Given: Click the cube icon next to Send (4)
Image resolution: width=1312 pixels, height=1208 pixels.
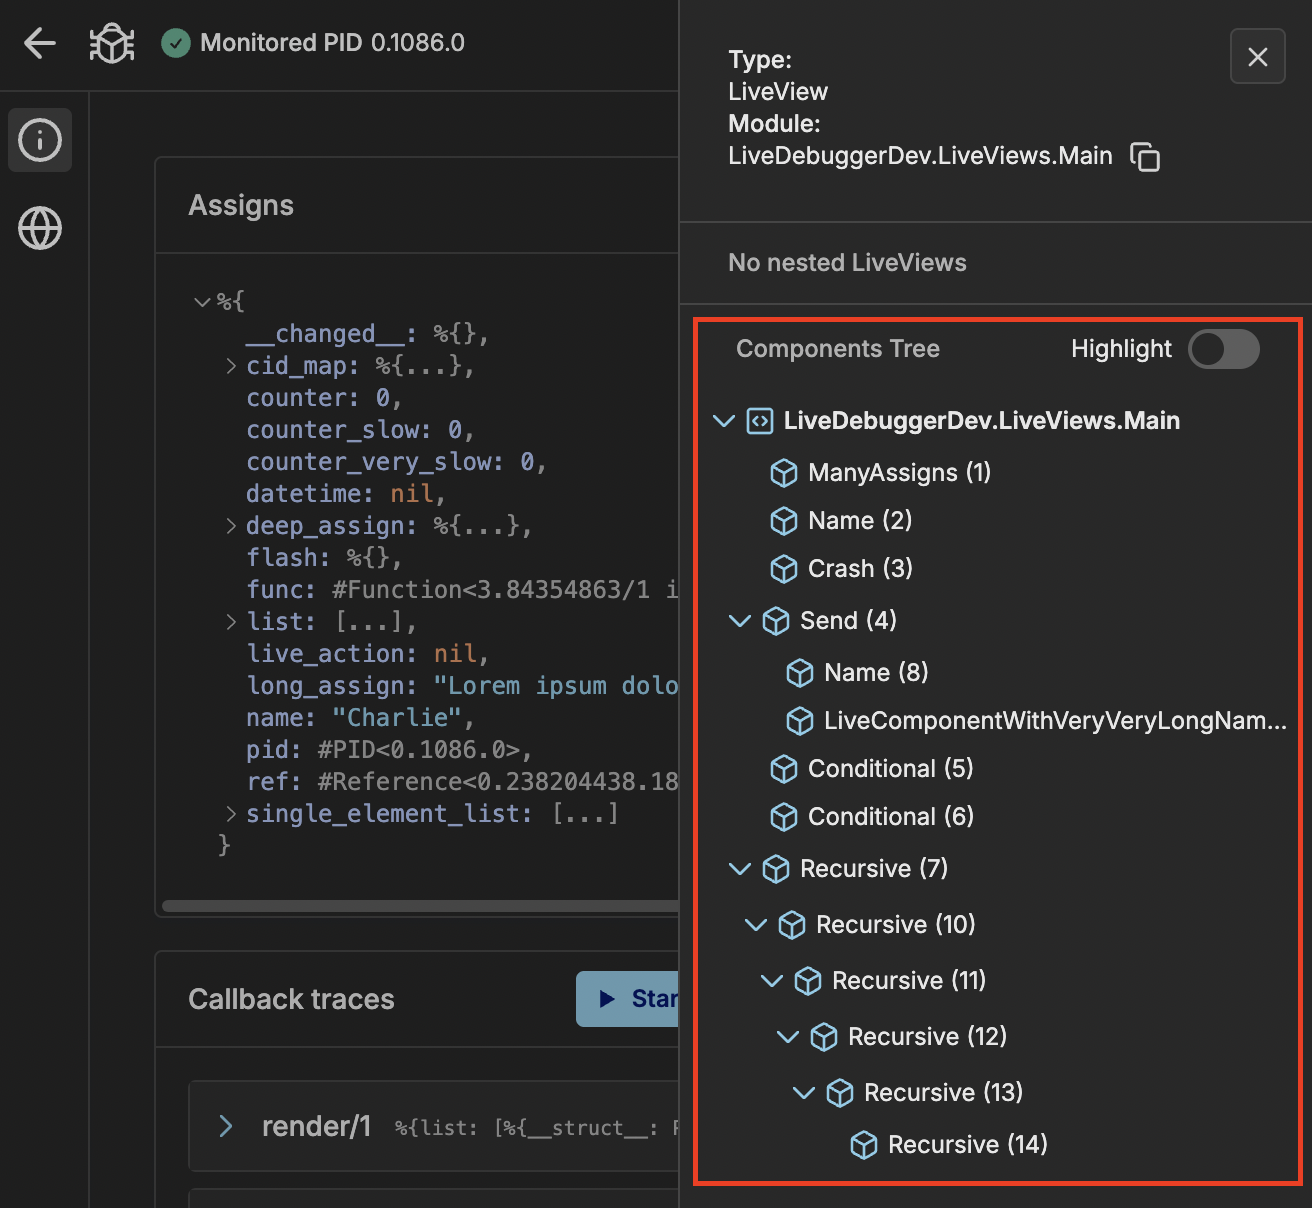Looking at the screenshot, I should click(776, 621).
